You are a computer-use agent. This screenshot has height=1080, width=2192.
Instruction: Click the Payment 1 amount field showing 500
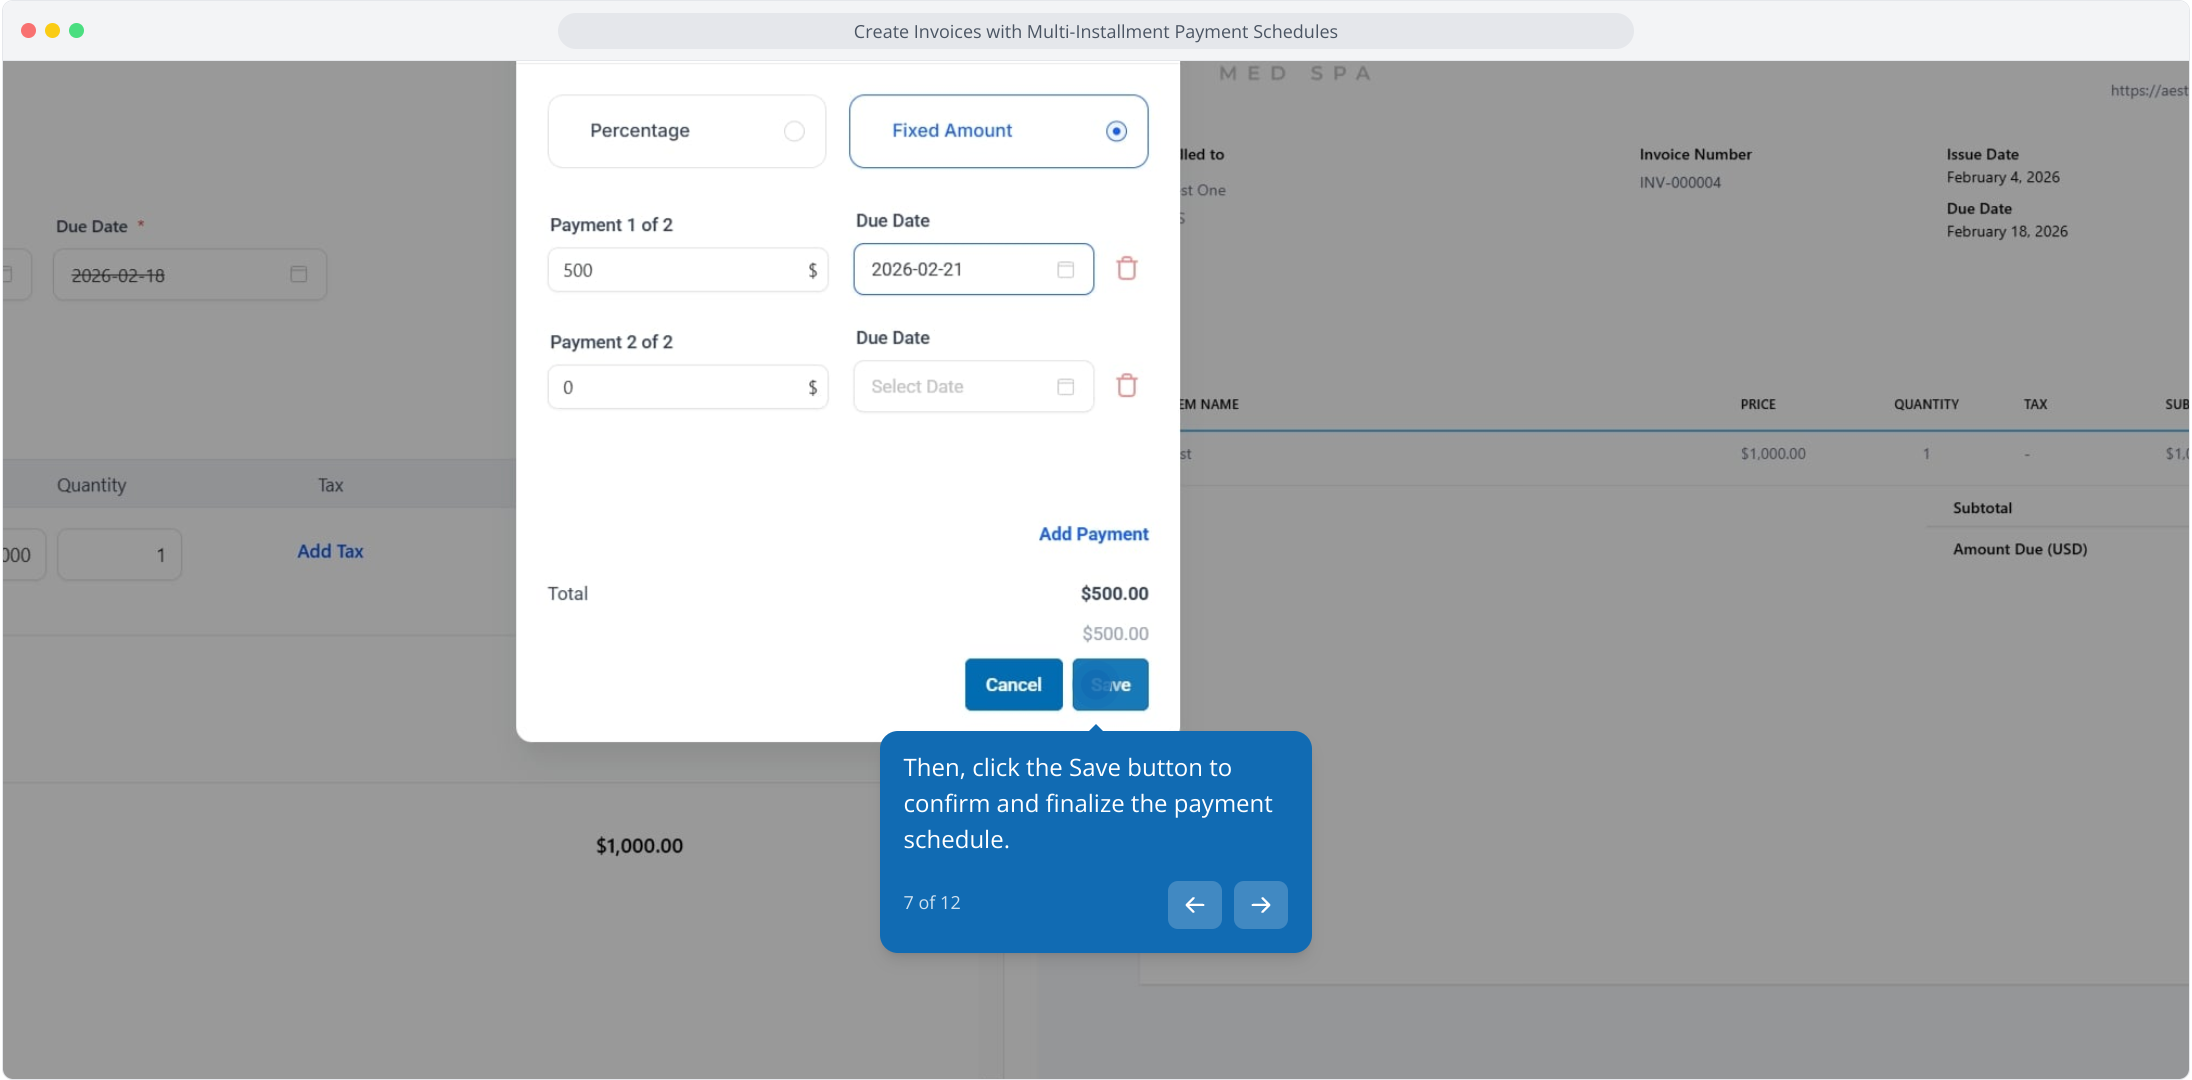coord(680,271)
